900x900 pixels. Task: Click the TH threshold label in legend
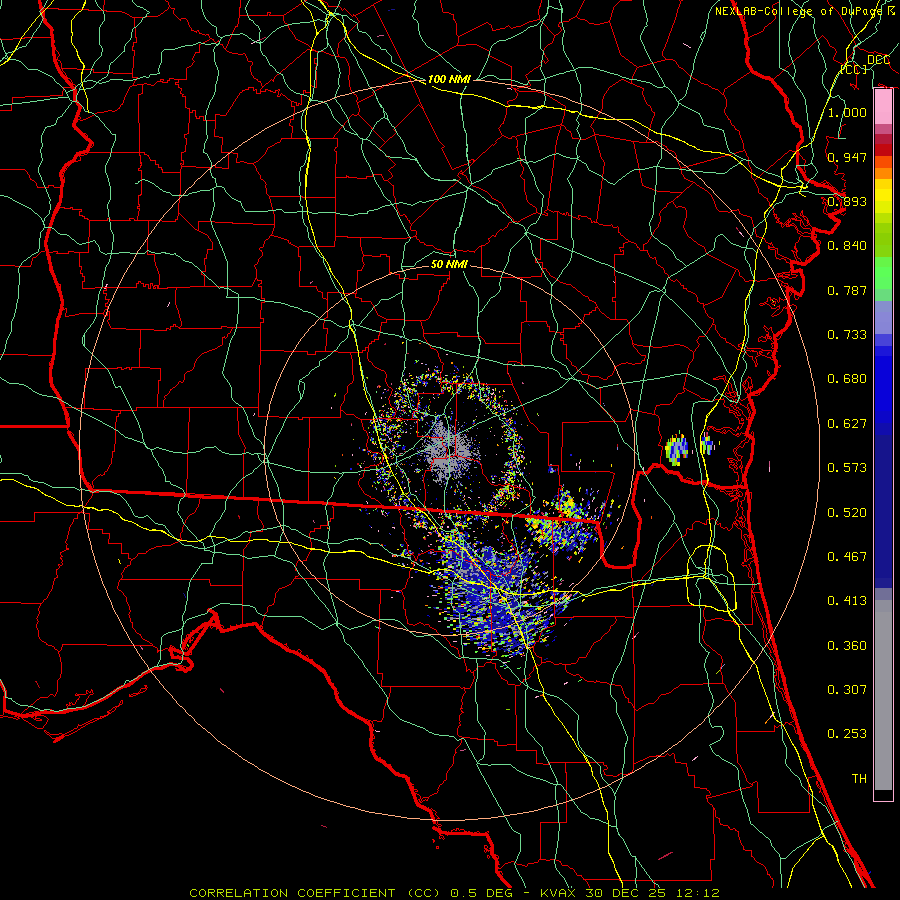(859, 779)
